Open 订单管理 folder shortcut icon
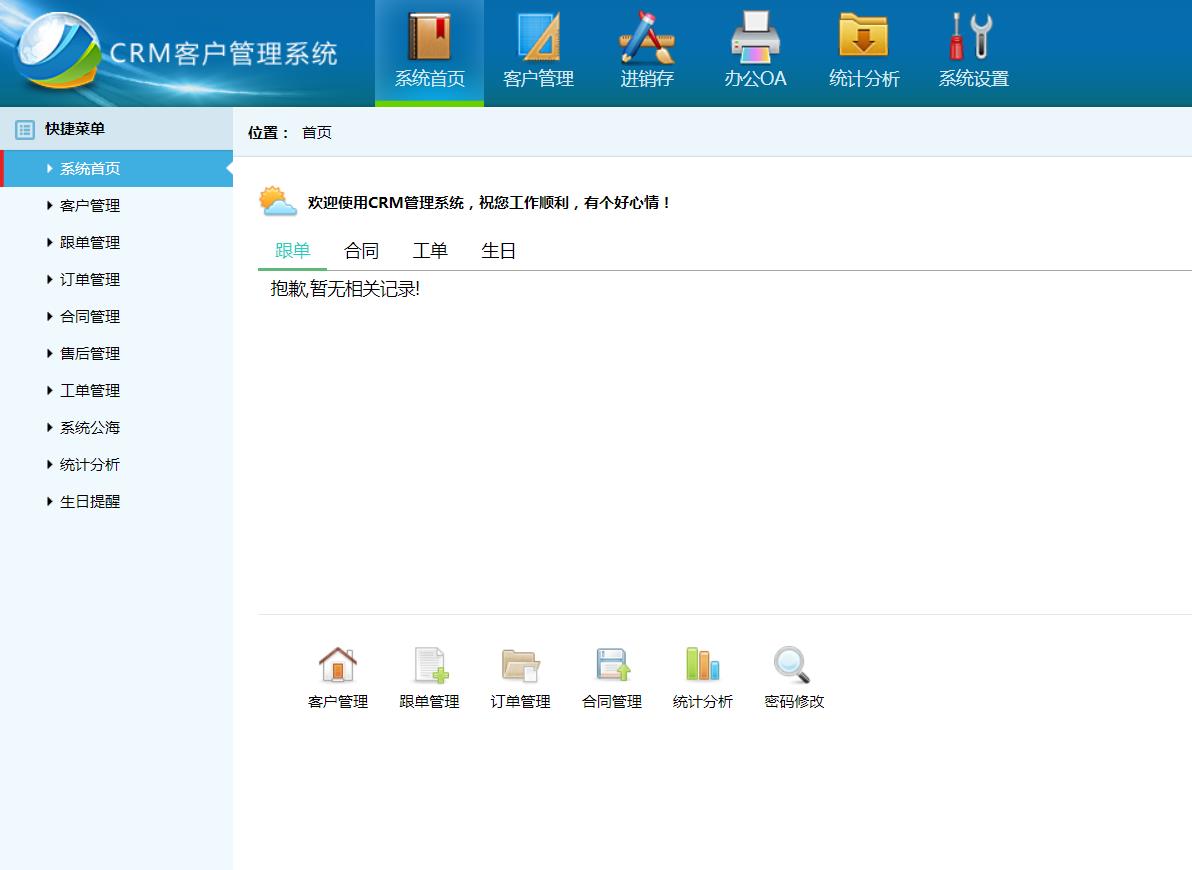 (521, 665)
